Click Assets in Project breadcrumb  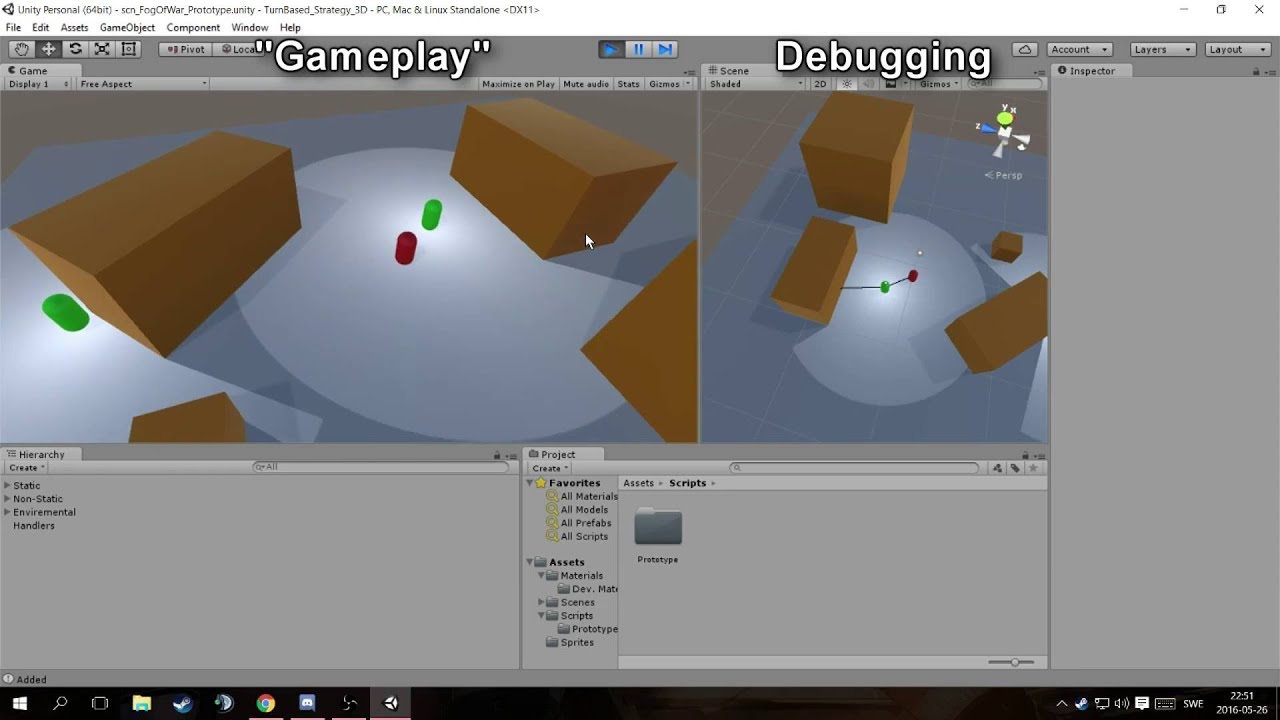click(x=638, y=483)
